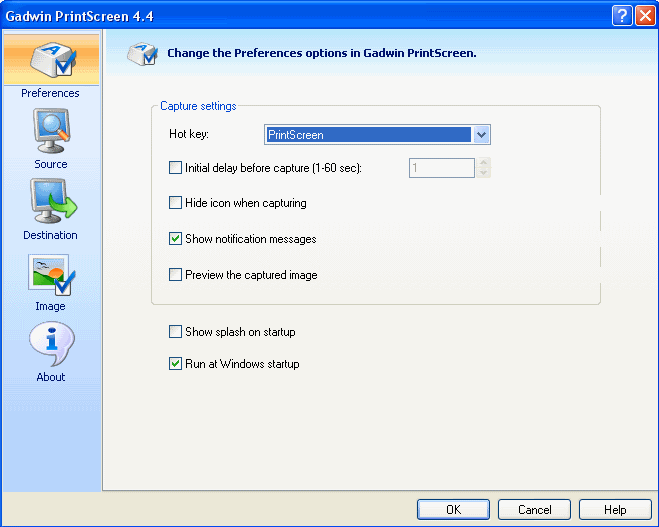Click the Image label in sidebar
The image size is (659, 527).
click(50, 306)
